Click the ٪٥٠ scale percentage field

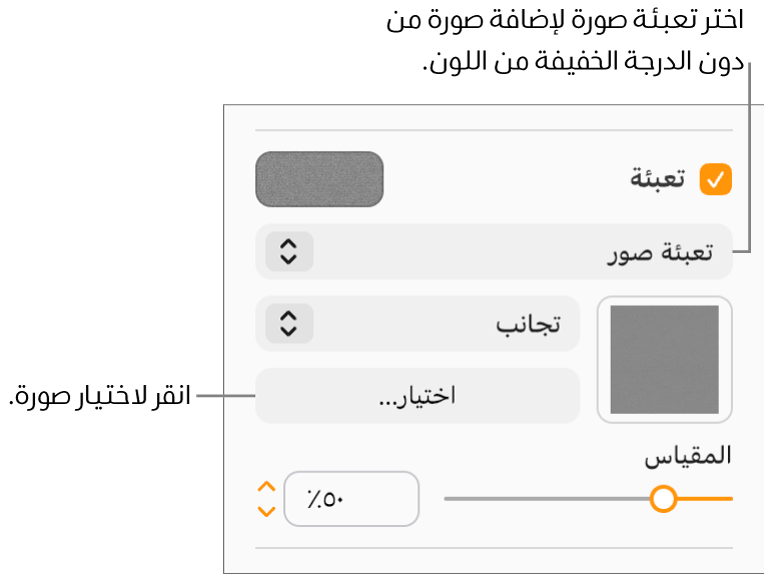[351, 498]
